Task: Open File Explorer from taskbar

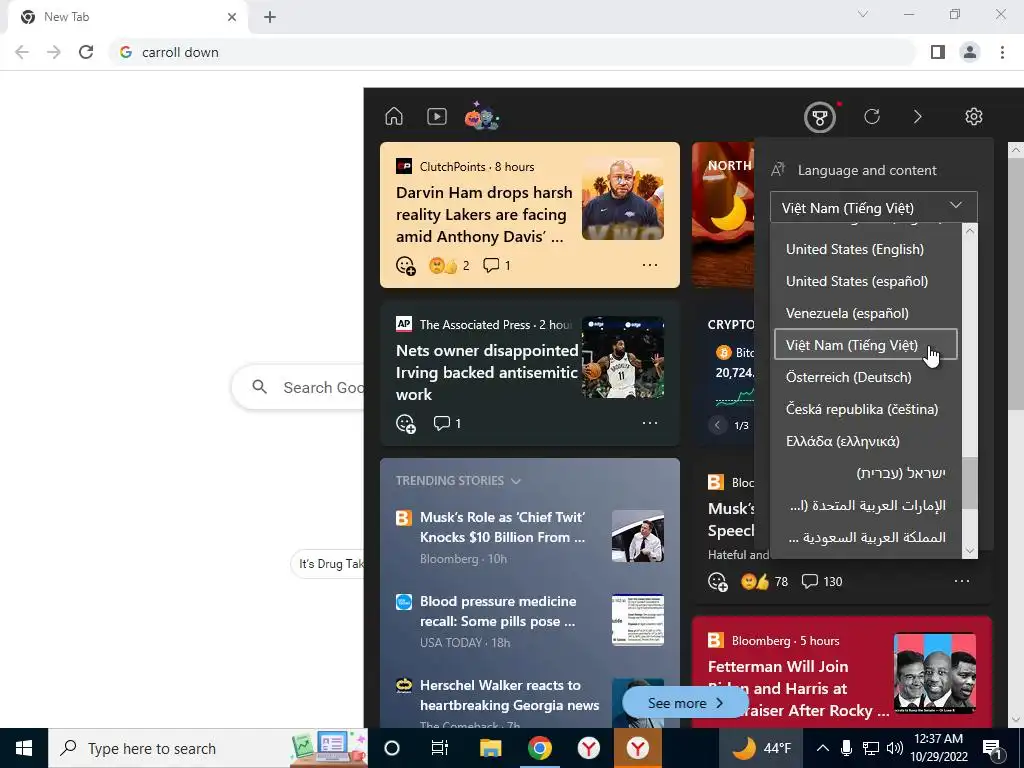Action: (490, 748)
